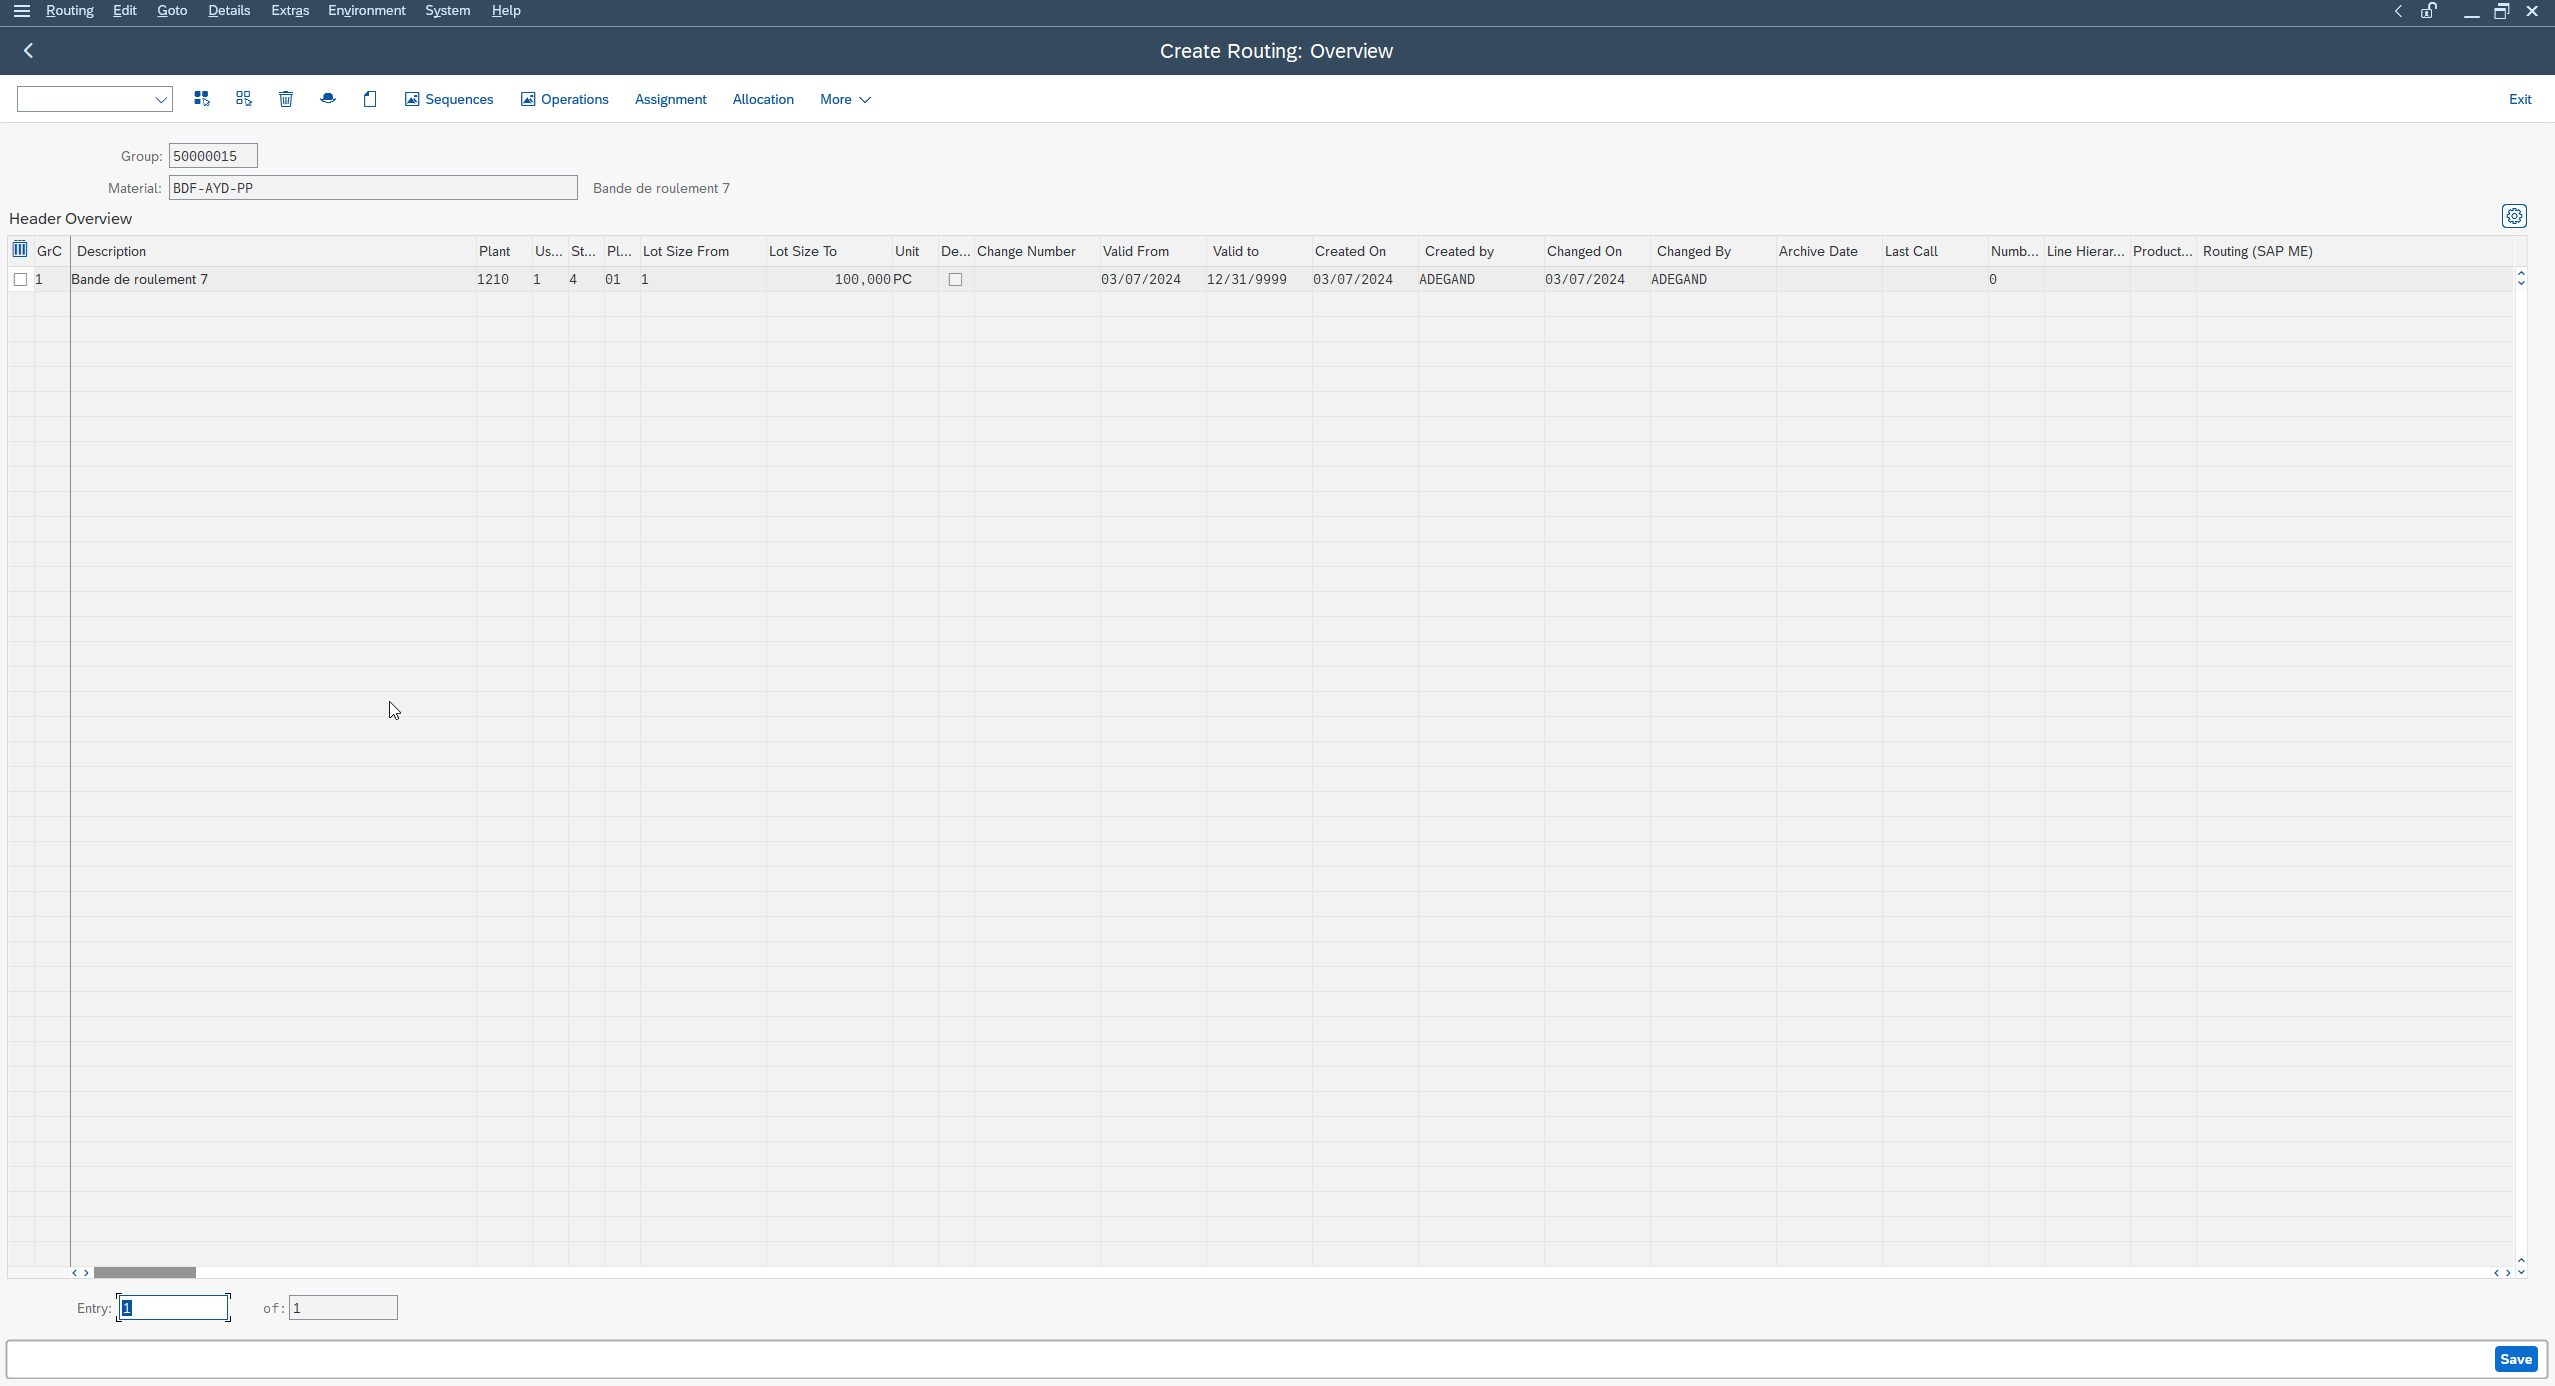Click the Save button

coord(2516,1359)
